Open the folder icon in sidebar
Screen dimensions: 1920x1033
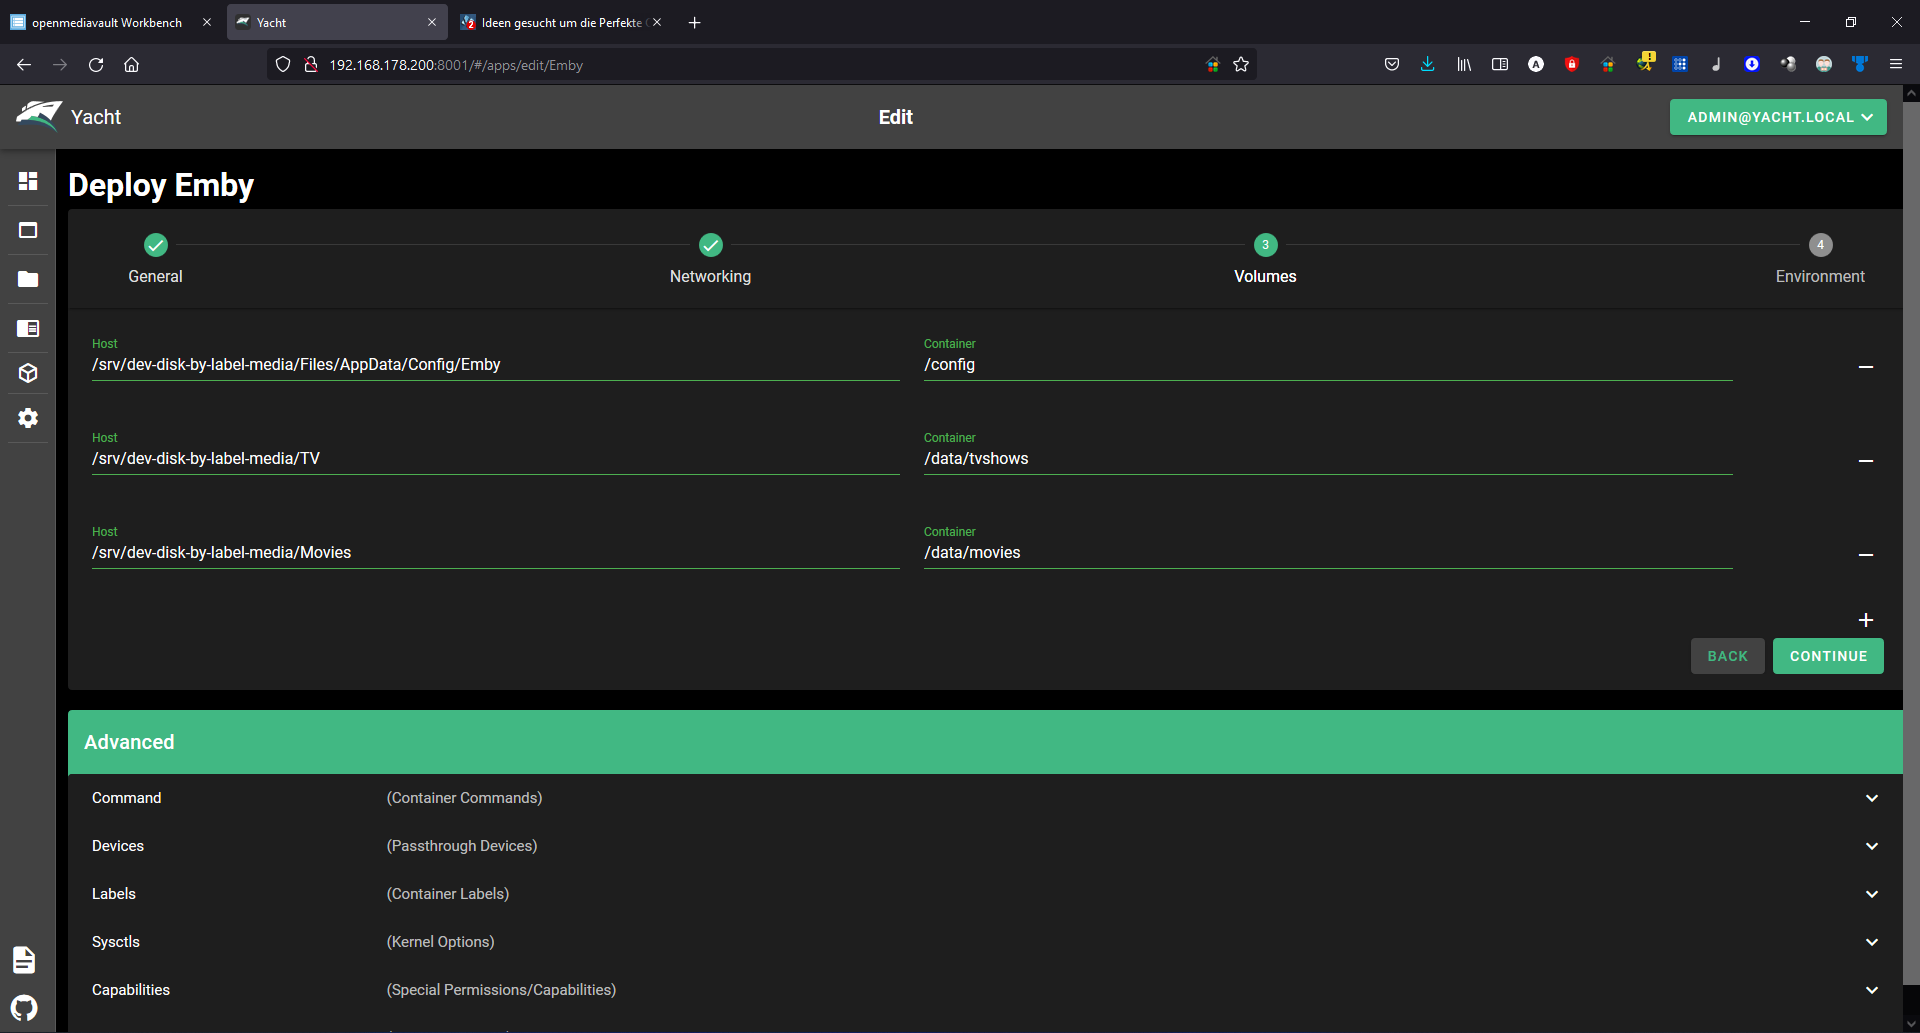[28, 279]
